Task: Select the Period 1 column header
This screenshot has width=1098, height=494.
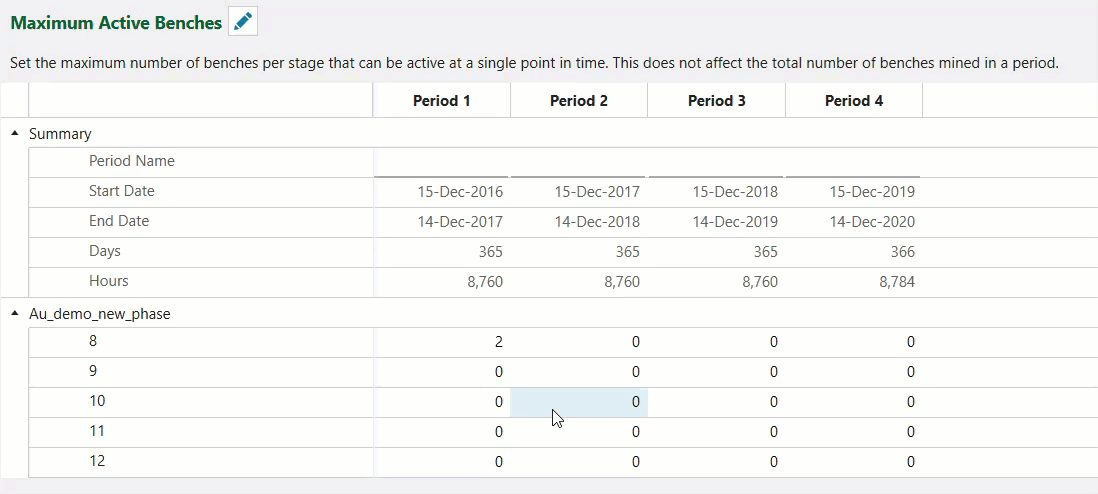Action: [441, 101]
